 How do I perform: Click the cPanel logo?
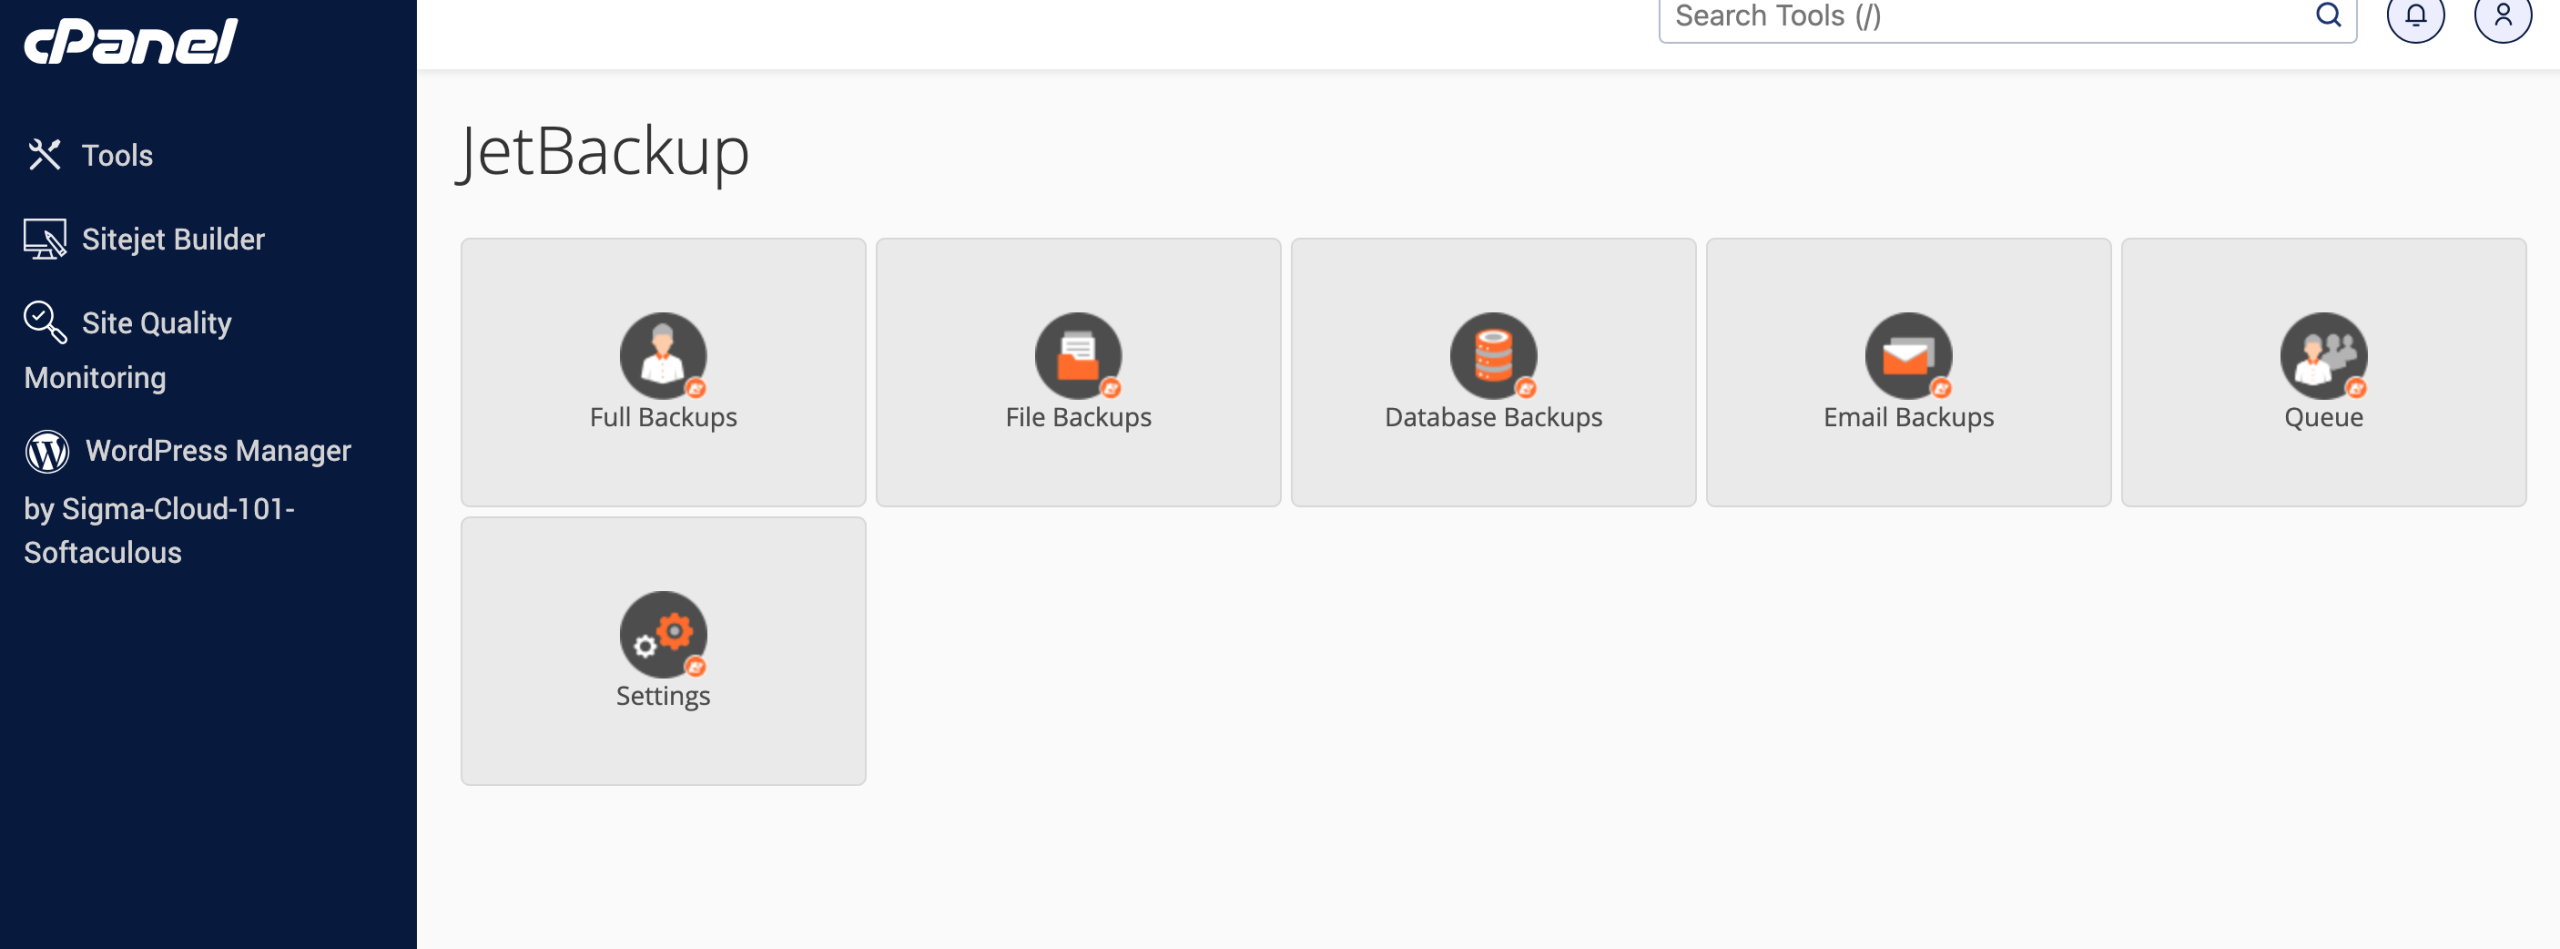[x=131, y=41]
